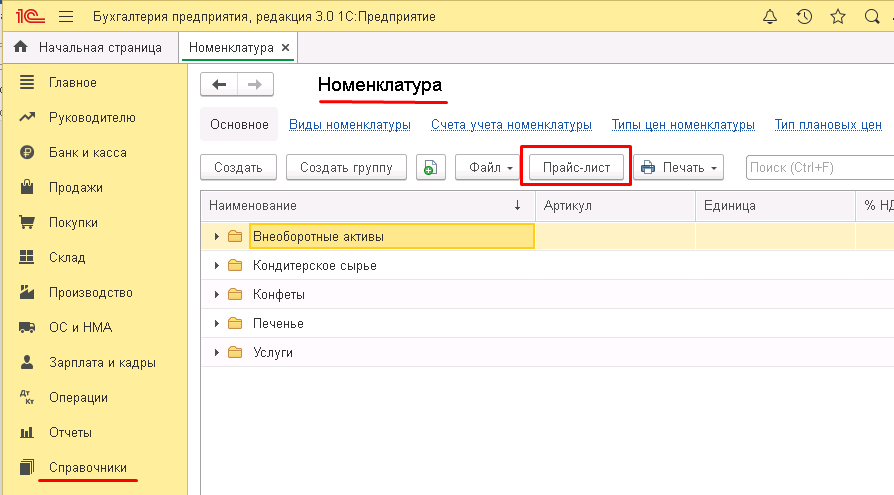The width and height of the screenshot is (894, 495).
Task: Expand the Конфеты group
Action: [217, 294]
